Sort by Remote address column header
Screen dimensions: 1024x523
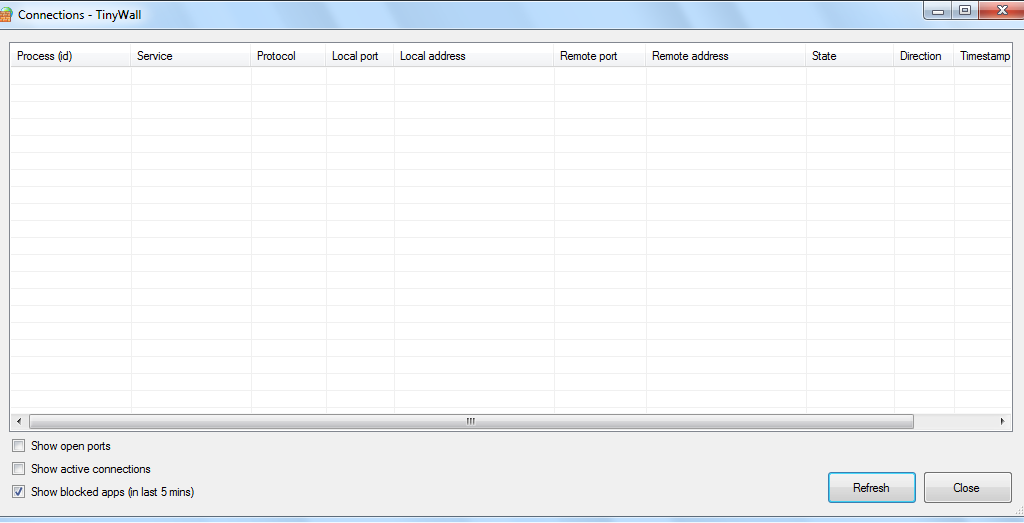726,55
